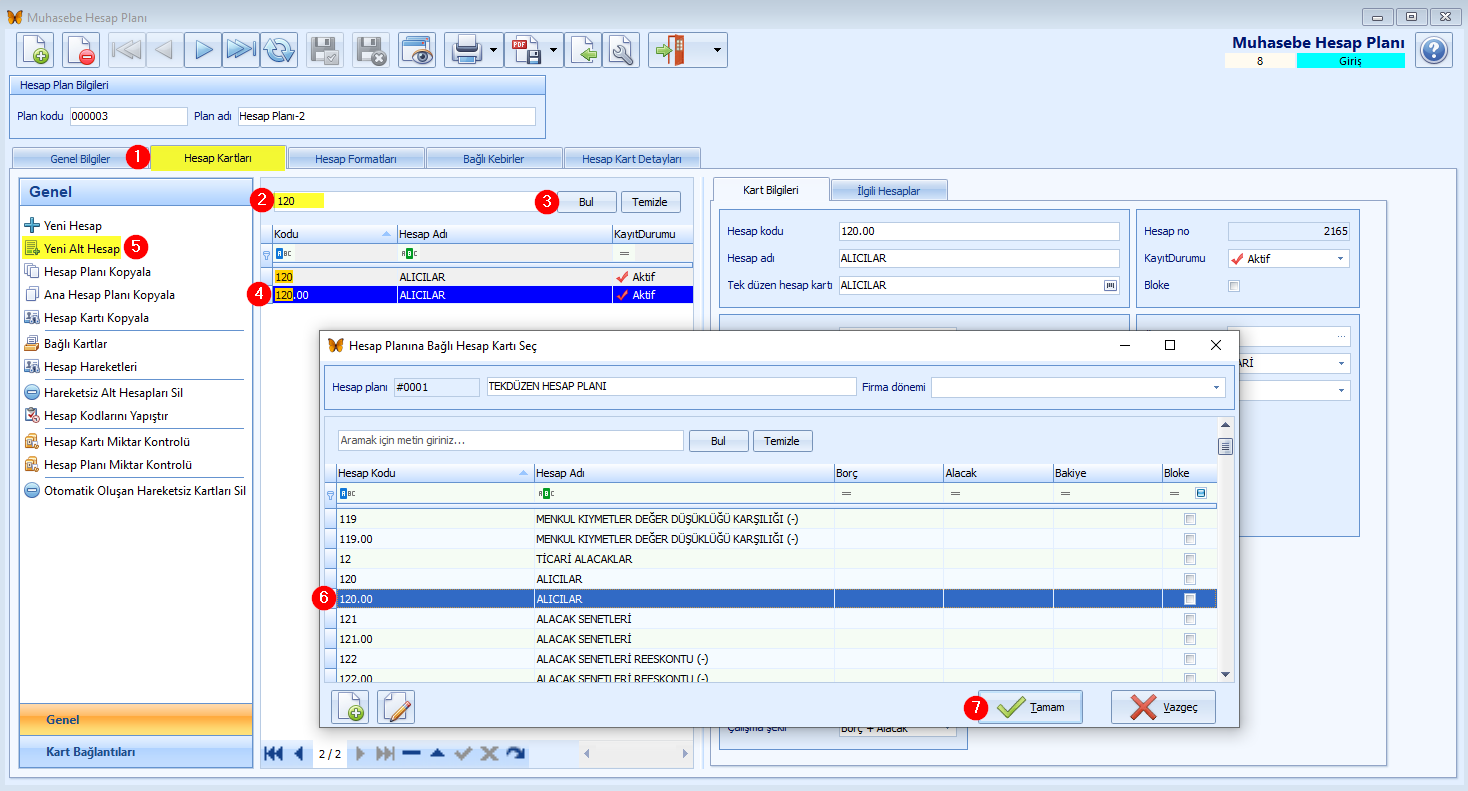Image resolution: width=1468 pixels, height=791 pixels.
Task: Check the Bloke box for 121 ALACAK SENETLERİ
Action: [x=1190, y=619]
